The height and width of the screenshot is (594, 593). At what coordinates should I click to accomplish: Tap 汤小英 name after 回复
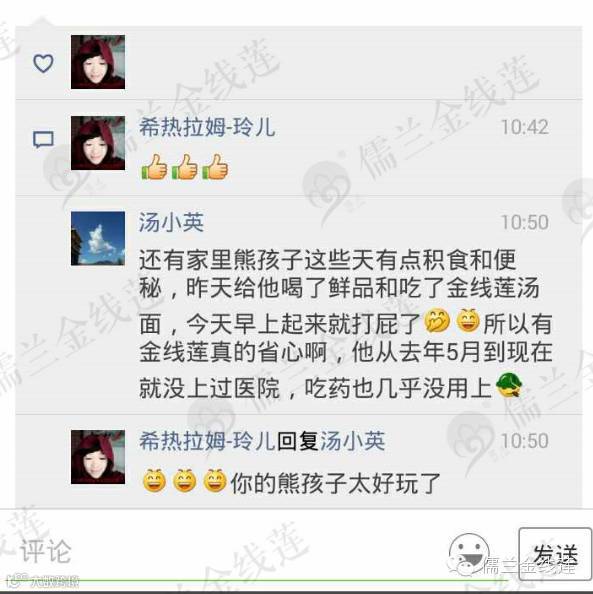click(353, 441)
